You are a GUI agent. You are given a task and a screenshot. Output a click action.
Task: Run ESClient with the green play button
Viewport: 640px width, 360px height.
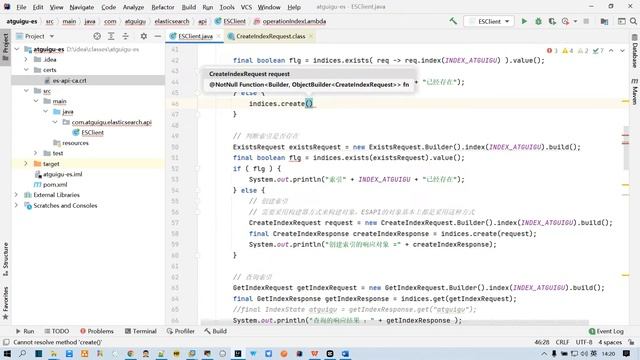tap(524, 21)
